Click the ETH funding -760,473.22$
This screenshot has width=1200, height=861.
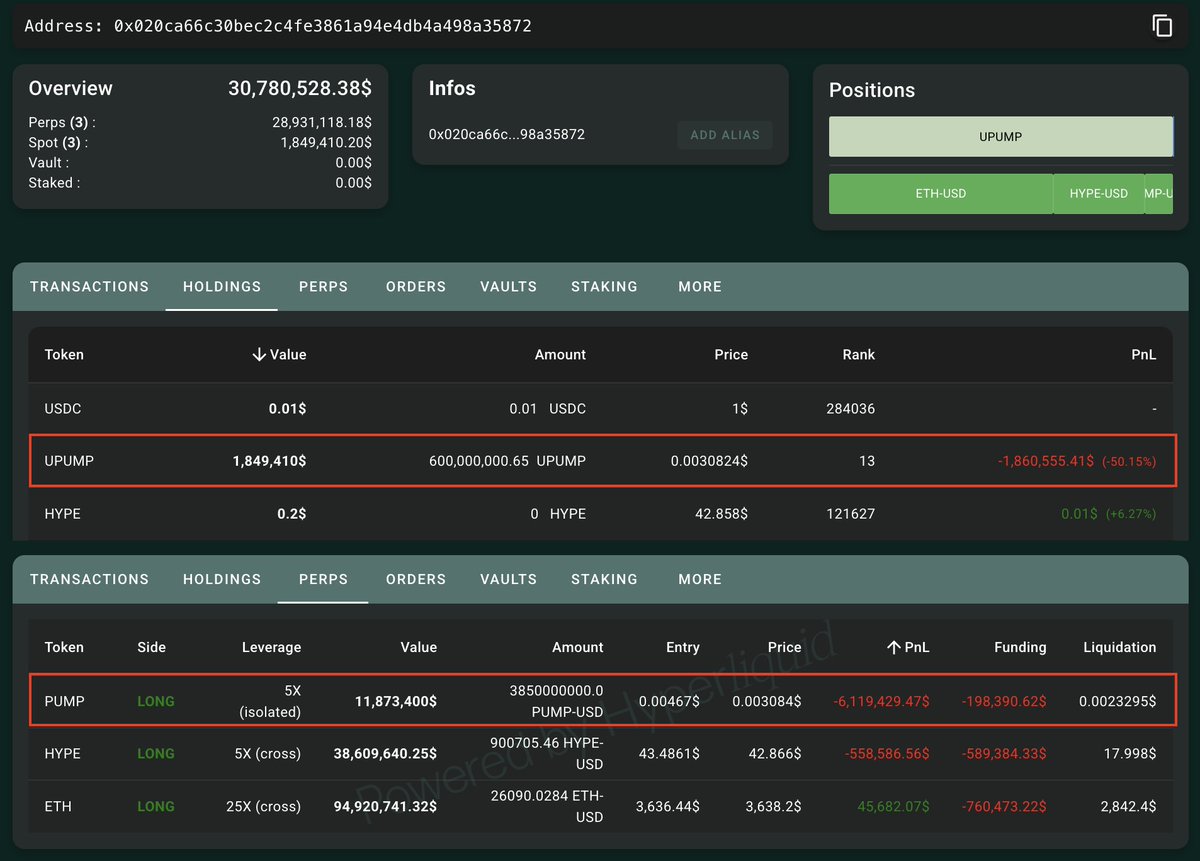1003,806
